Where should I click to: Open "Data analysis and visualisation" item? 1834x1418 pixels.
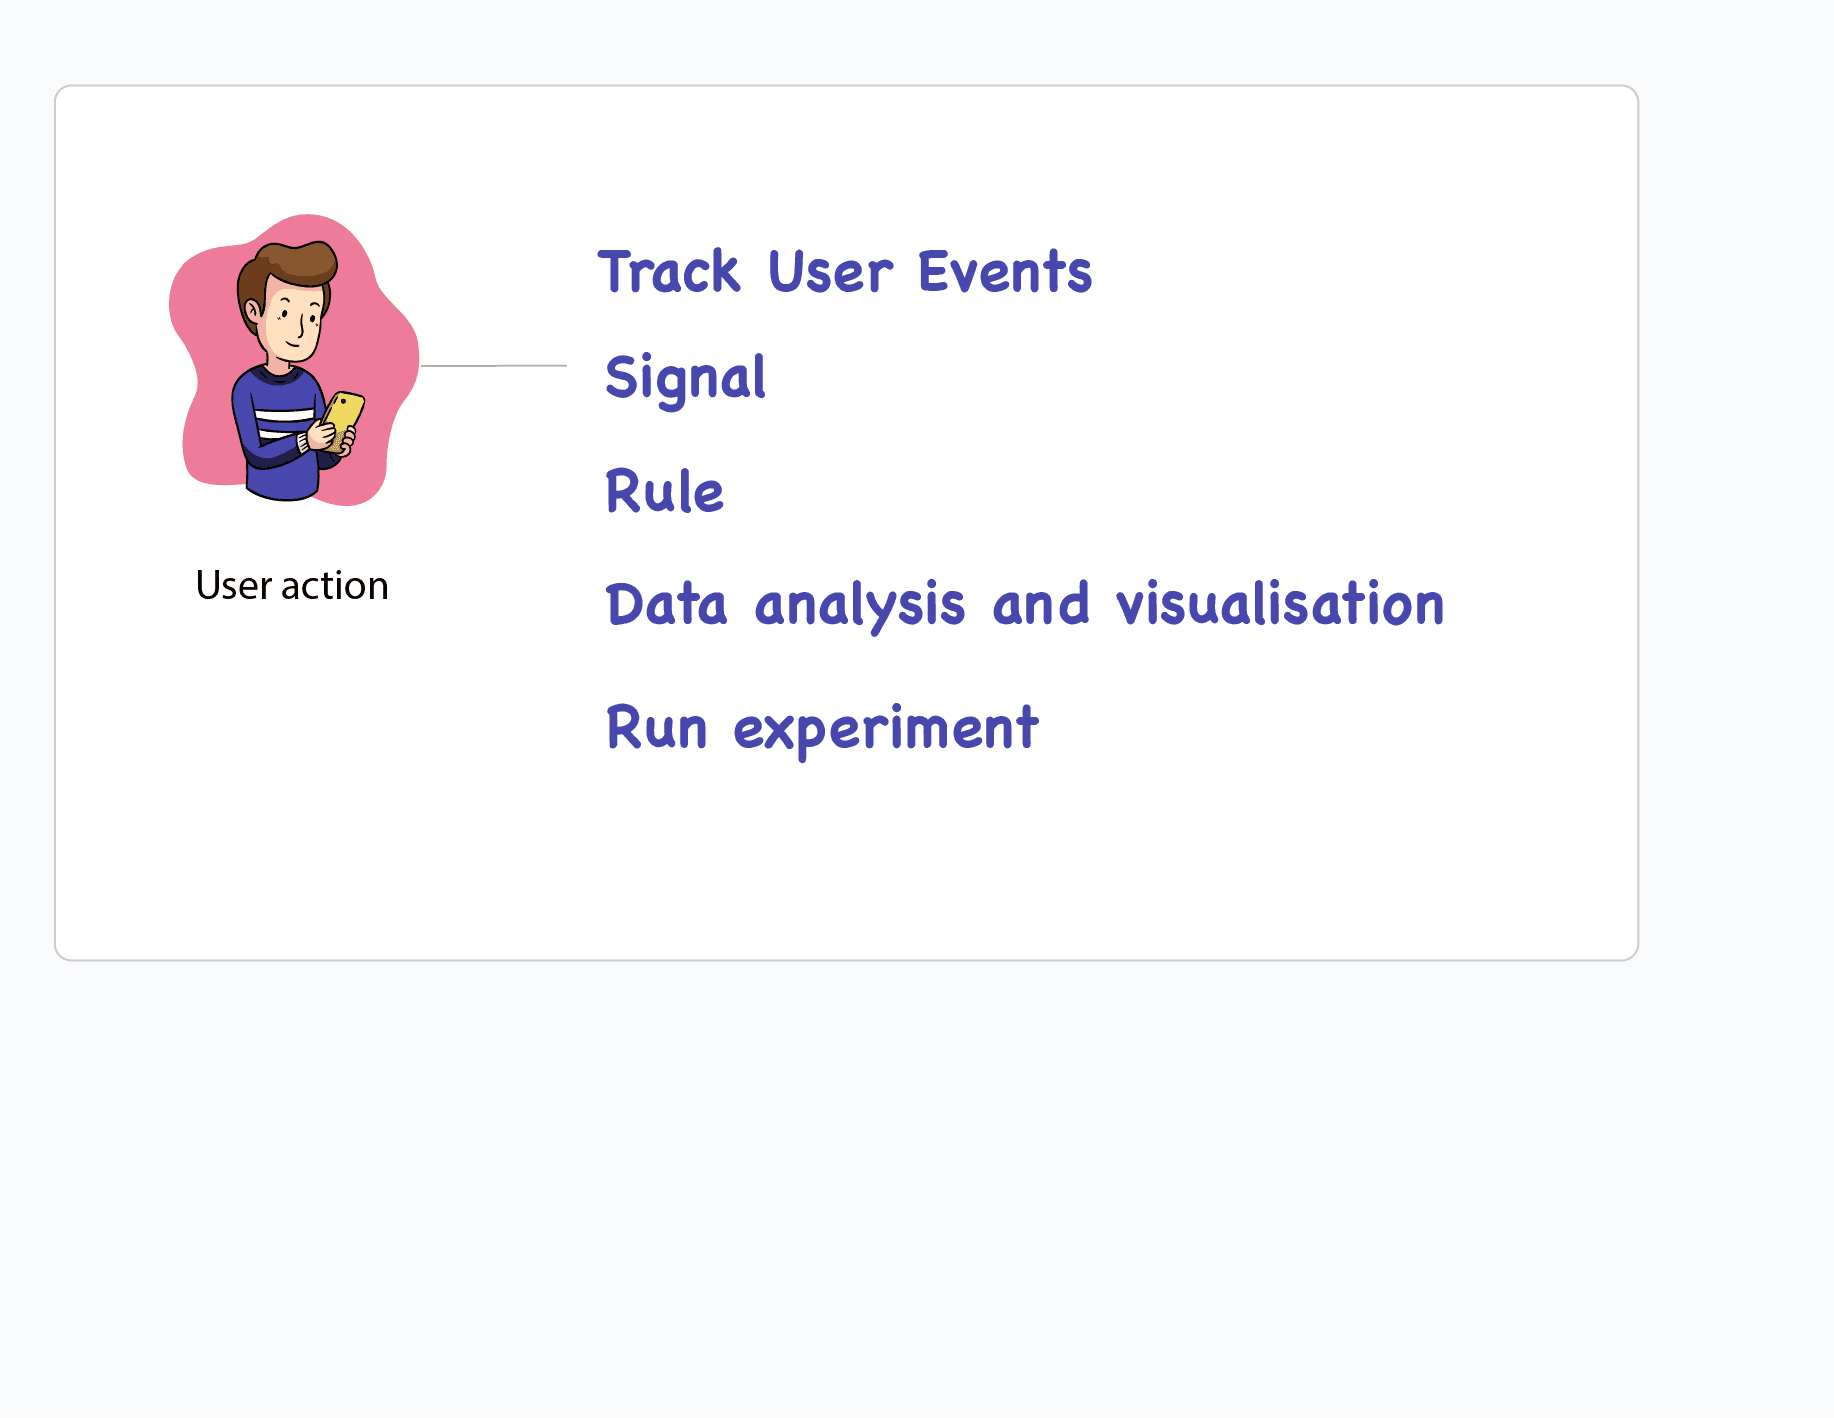coord(1024,605)
